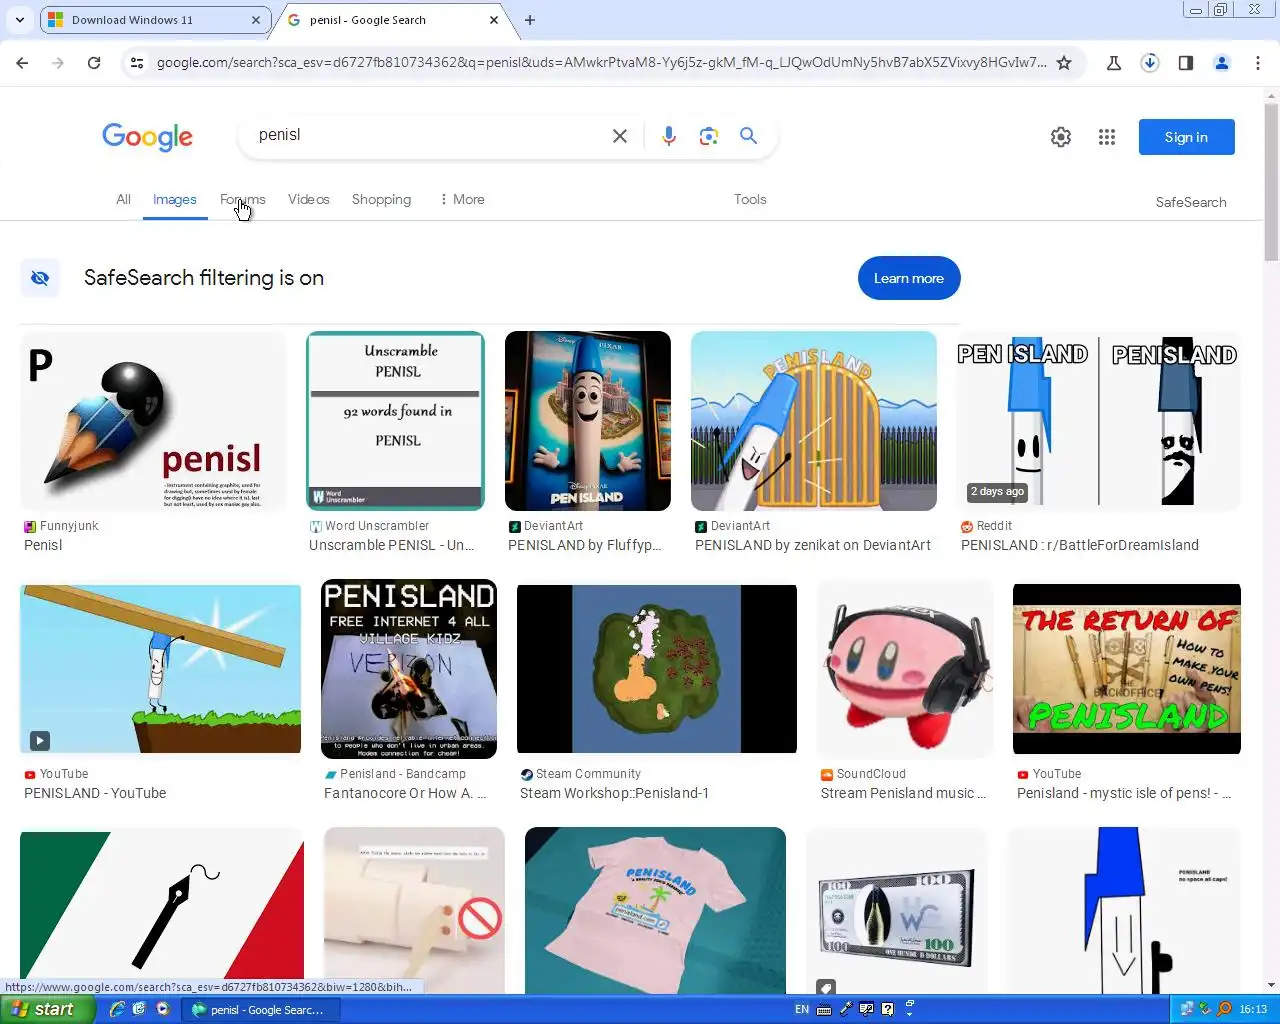Open Quick Settings gear icon
The width and height of the screenshot is (1280, 1024).
pyautogui.click(x=1061, y=137)
